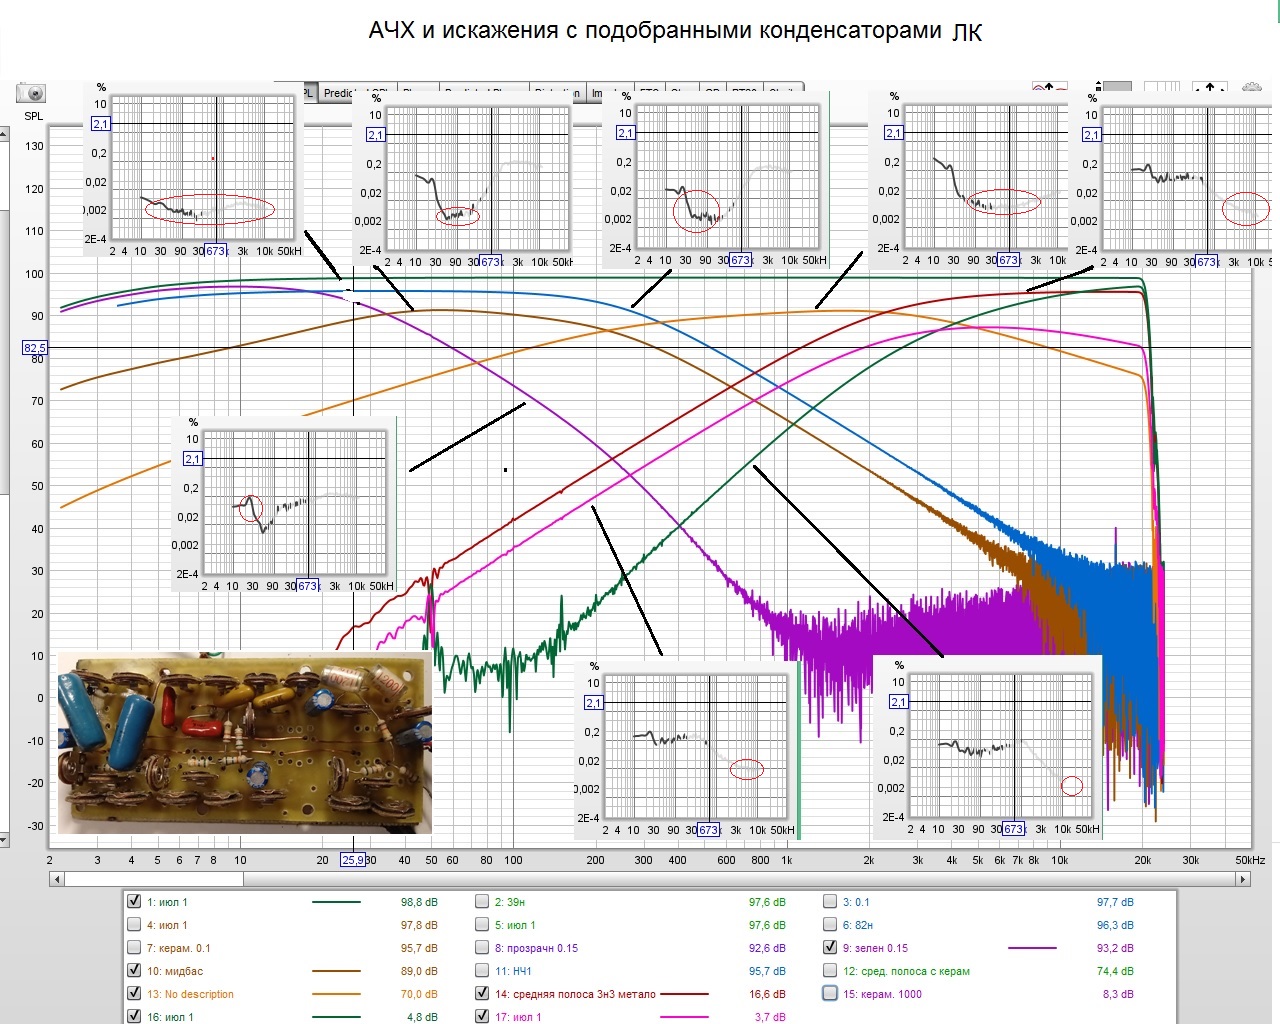Click the chart title "АЧХ и искажения с подобранными конденсаторами"
The height and width of the screenshot is (1024, 1280).
pyautogui.click(x=655, y=30)
